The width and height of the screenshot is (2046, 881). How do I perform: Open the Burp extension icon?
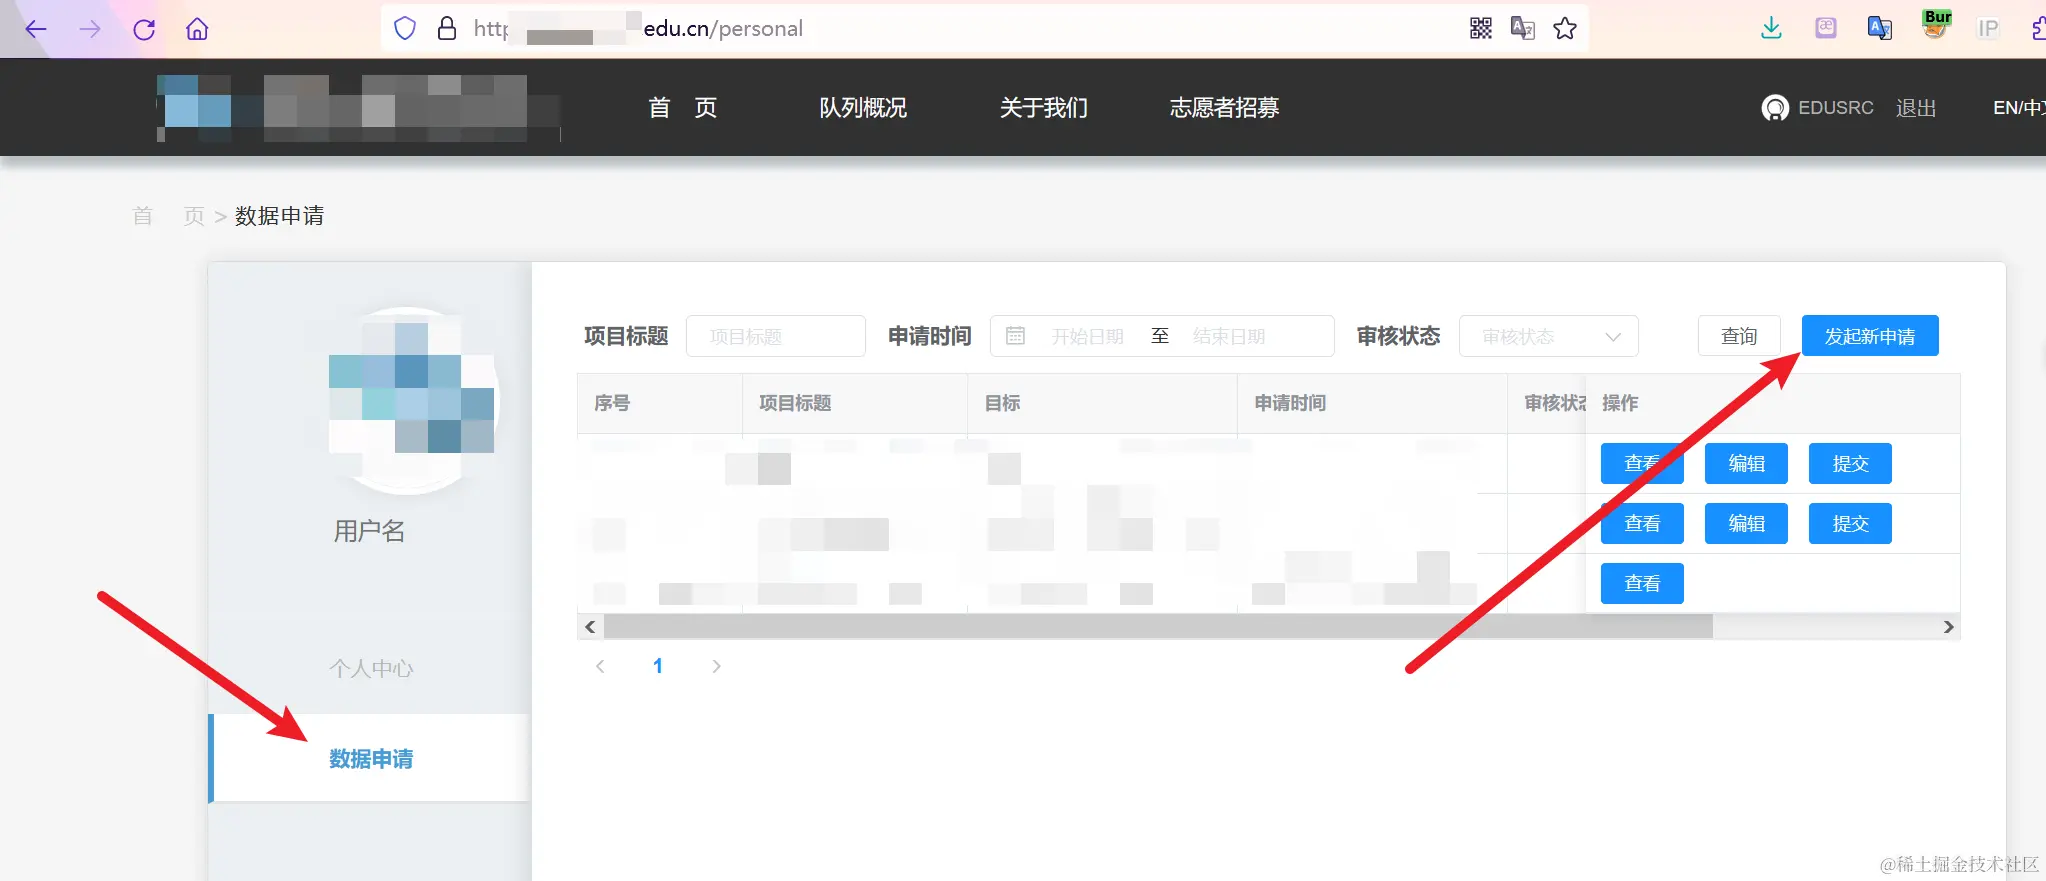pyautogui.click(x=1936, y=24)
